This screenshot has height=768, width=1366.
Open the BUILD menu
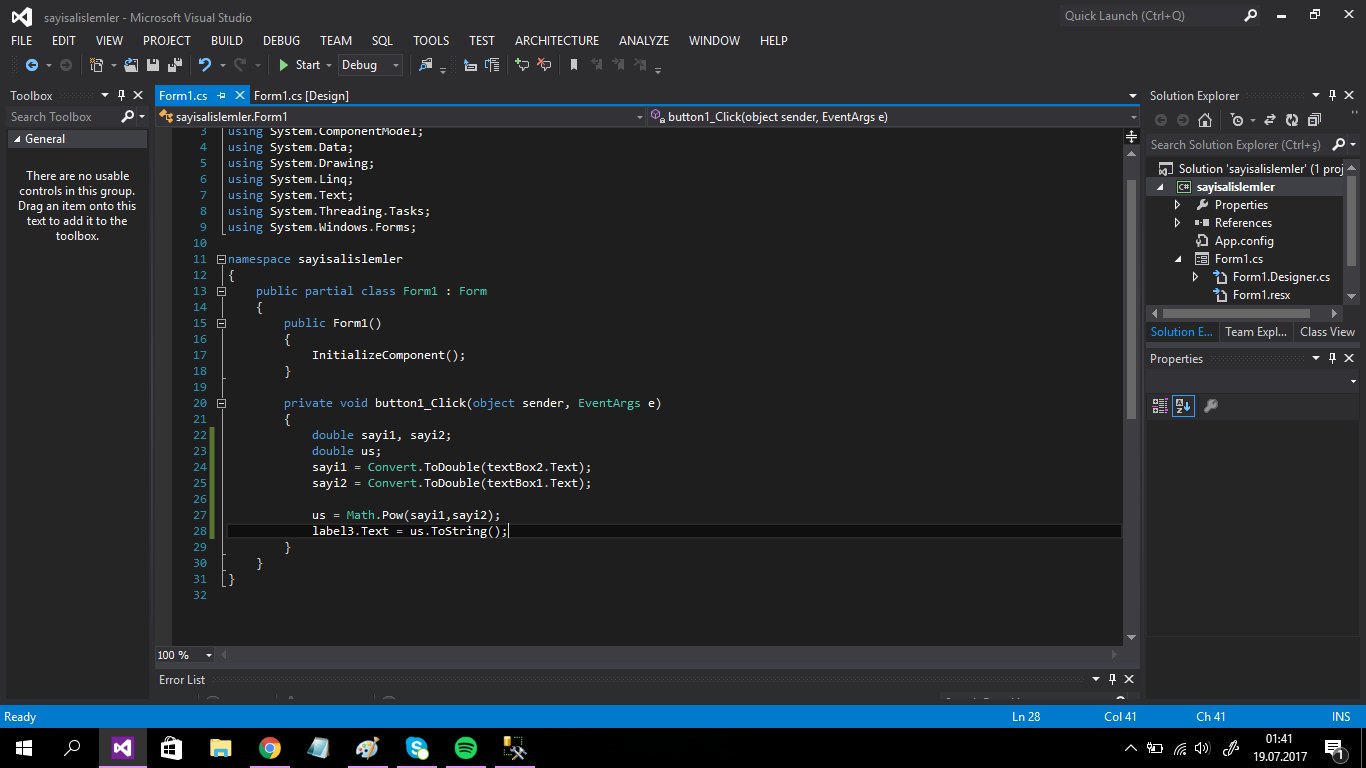pos(227,41)
